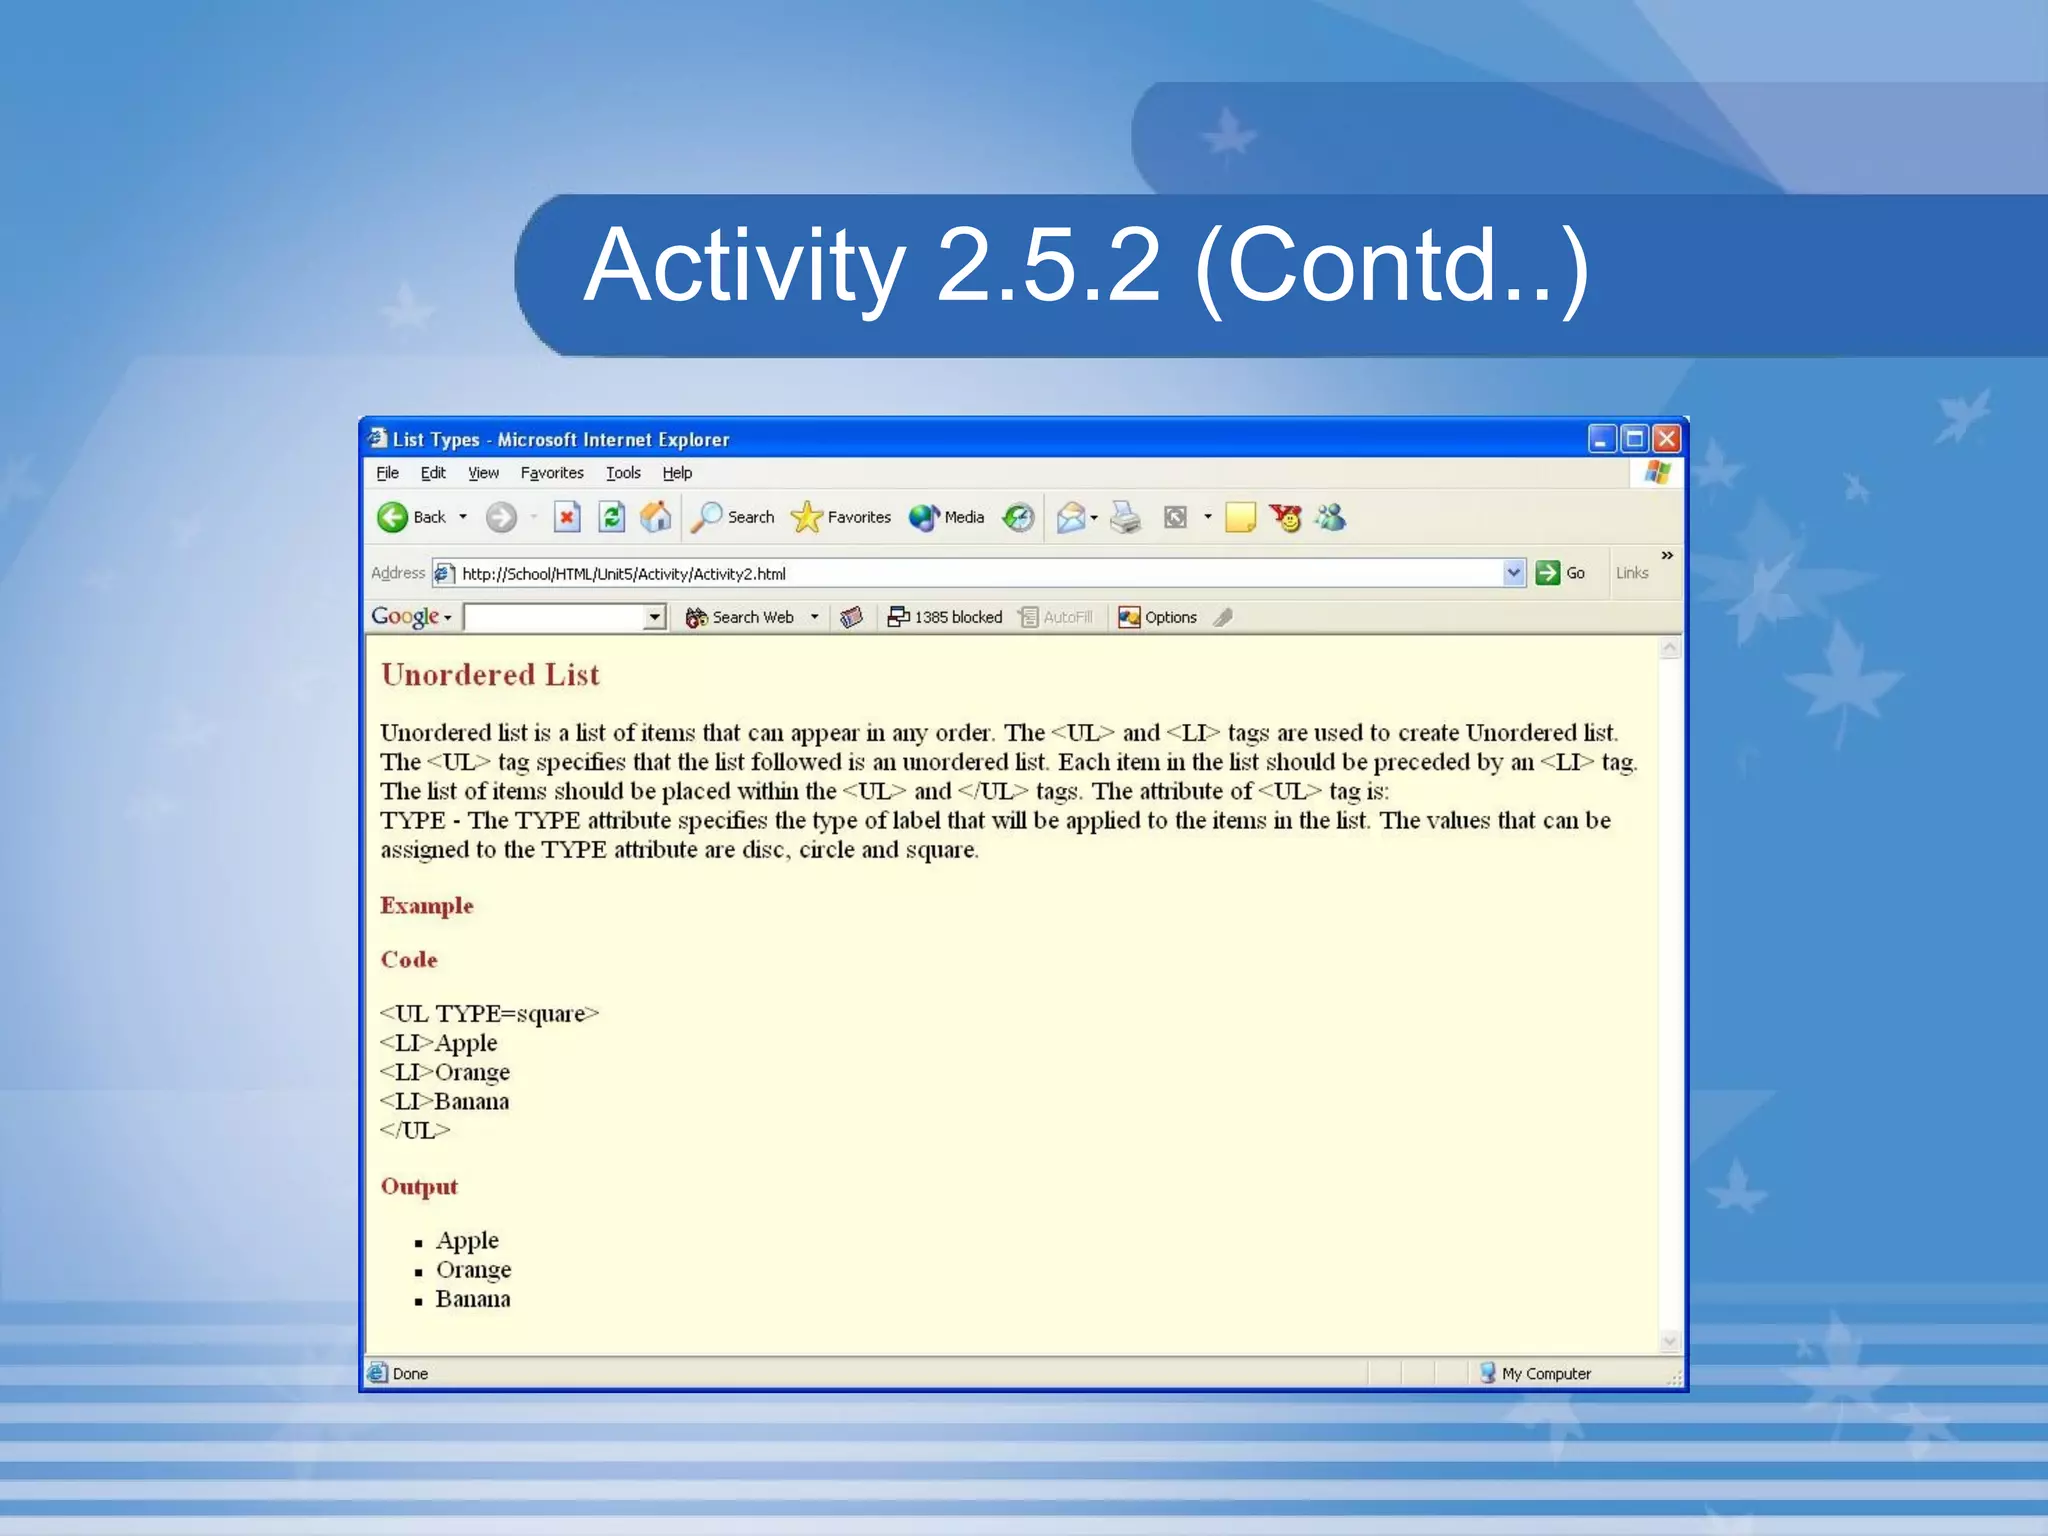The width and height of the screenshot is (2048, 1536).
Task: Click the Search Web binoculars button
Action: pos(739,617)
